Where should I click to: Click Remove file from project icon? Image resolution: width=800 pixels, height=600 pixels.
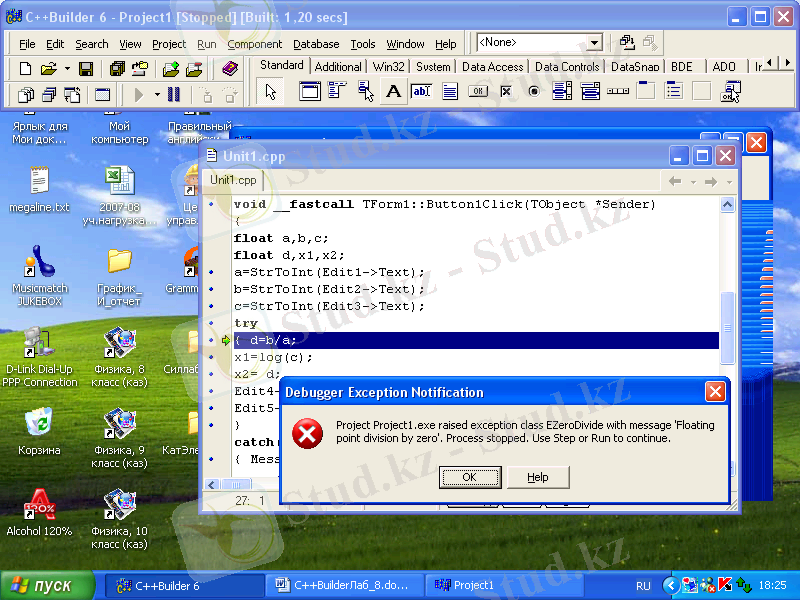tap(194, 68)
